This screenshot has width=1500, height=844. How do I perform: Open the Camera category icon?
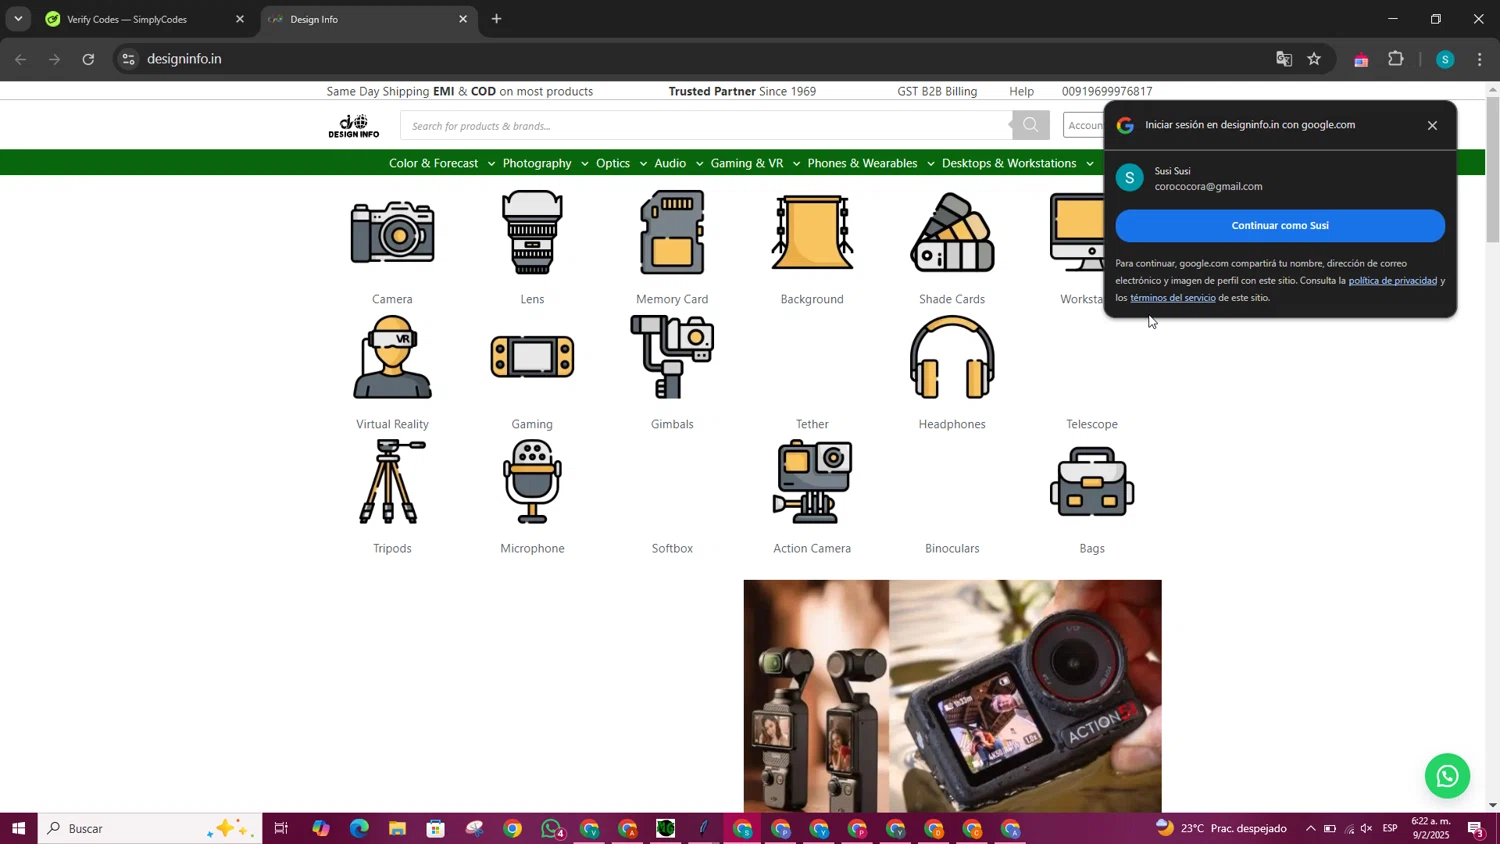pyautogui.click(x=392, y=232)
